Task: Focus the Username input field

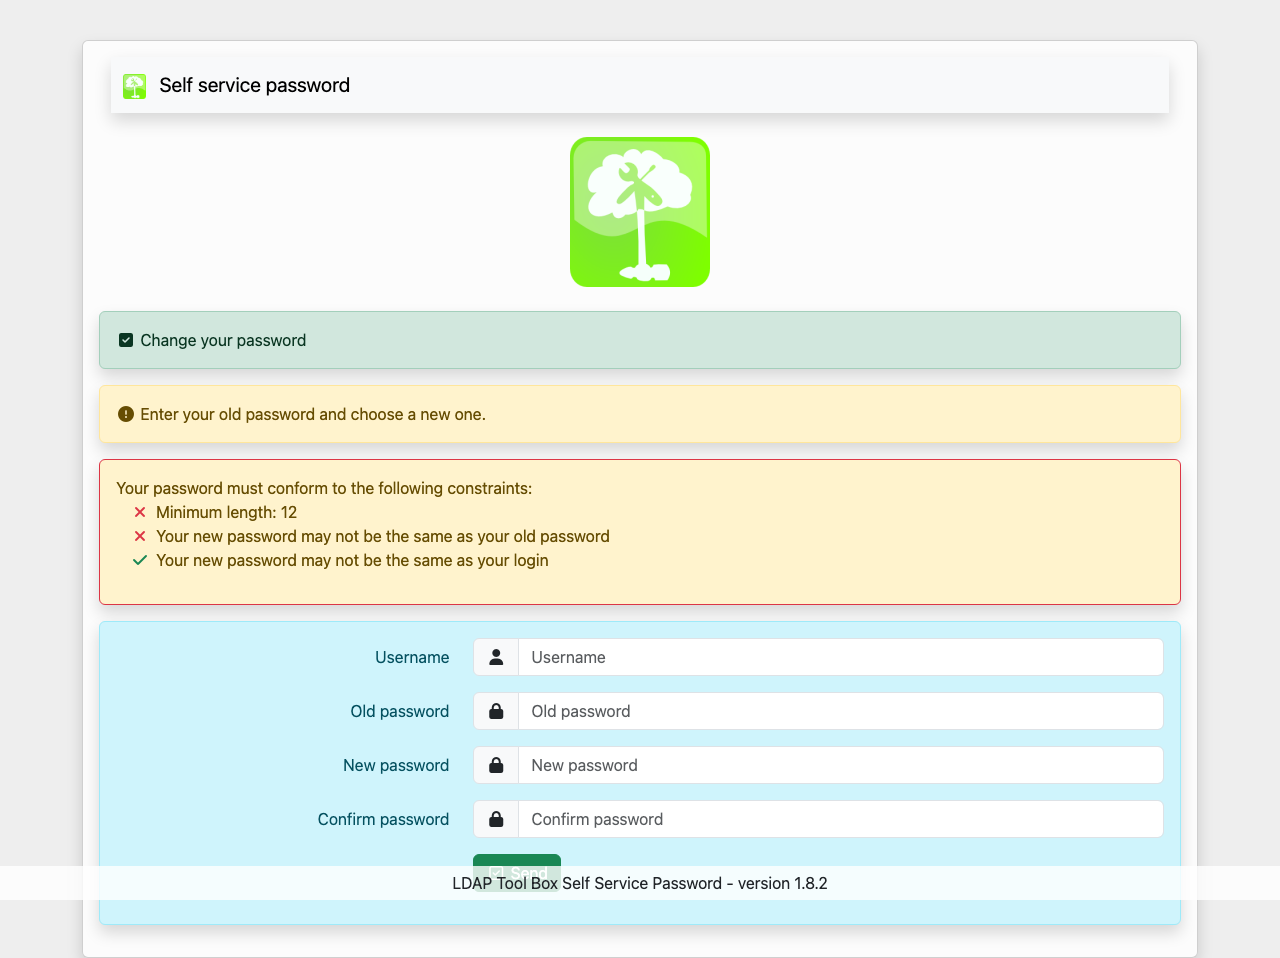Action: [841, 657]
